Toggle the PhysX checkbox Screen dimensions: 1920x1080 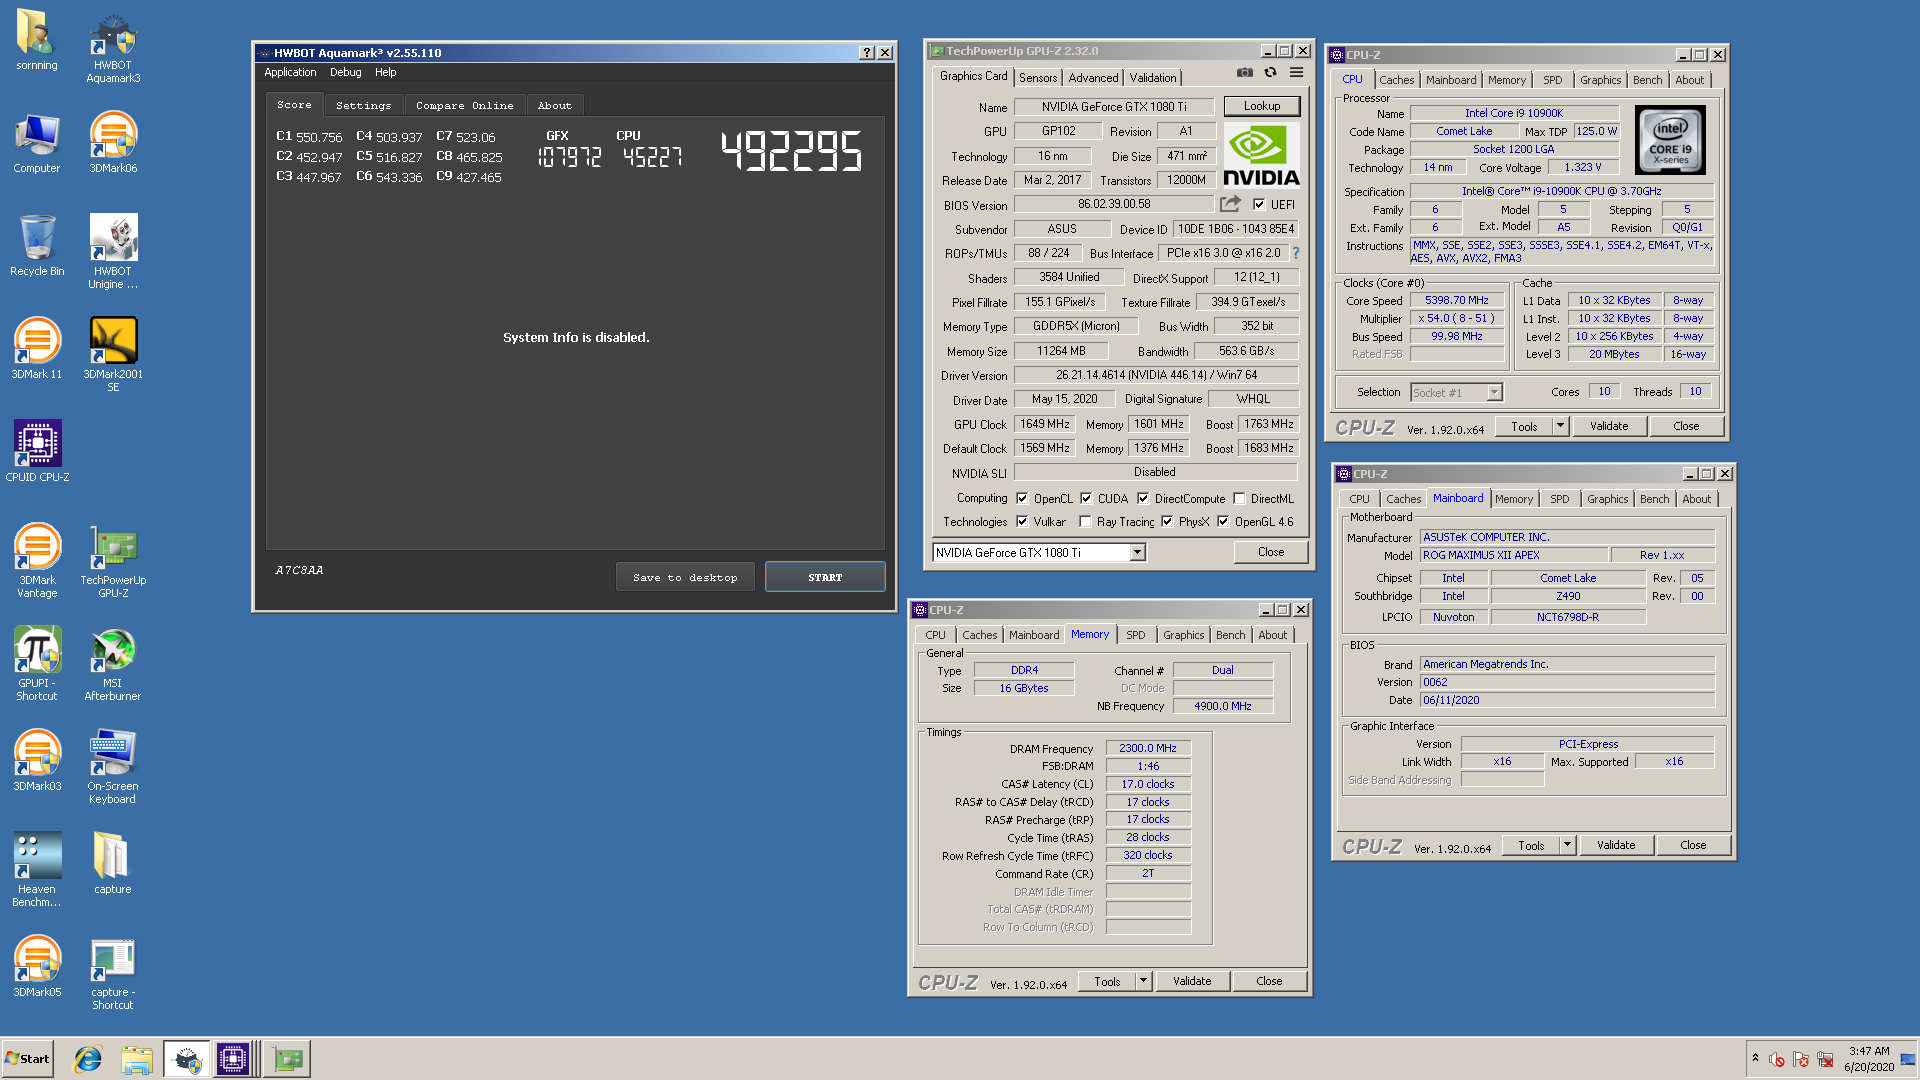coord(1167,521)
